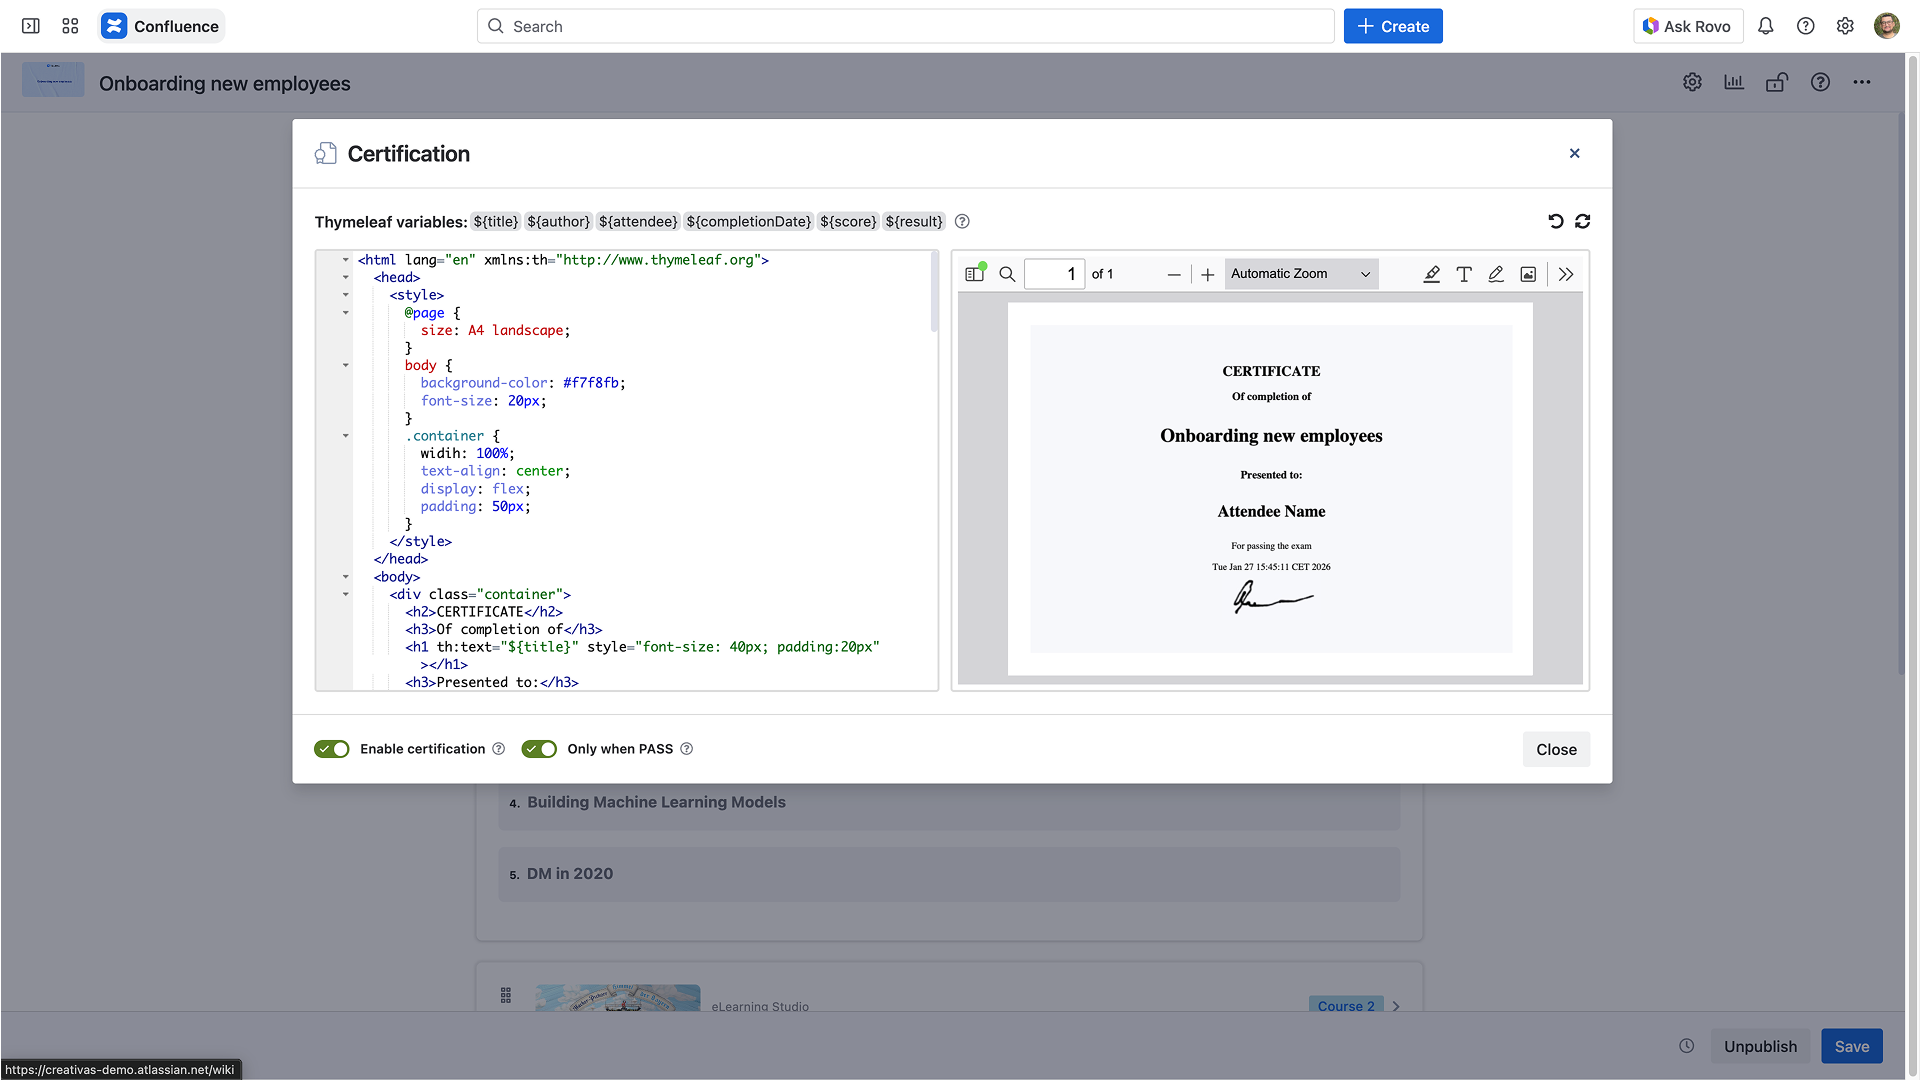Expand PDF toolbar more tools chevrons
Image resolution: width=1920 pixels, height=1080 pixels.
(x=1566, y=274)
